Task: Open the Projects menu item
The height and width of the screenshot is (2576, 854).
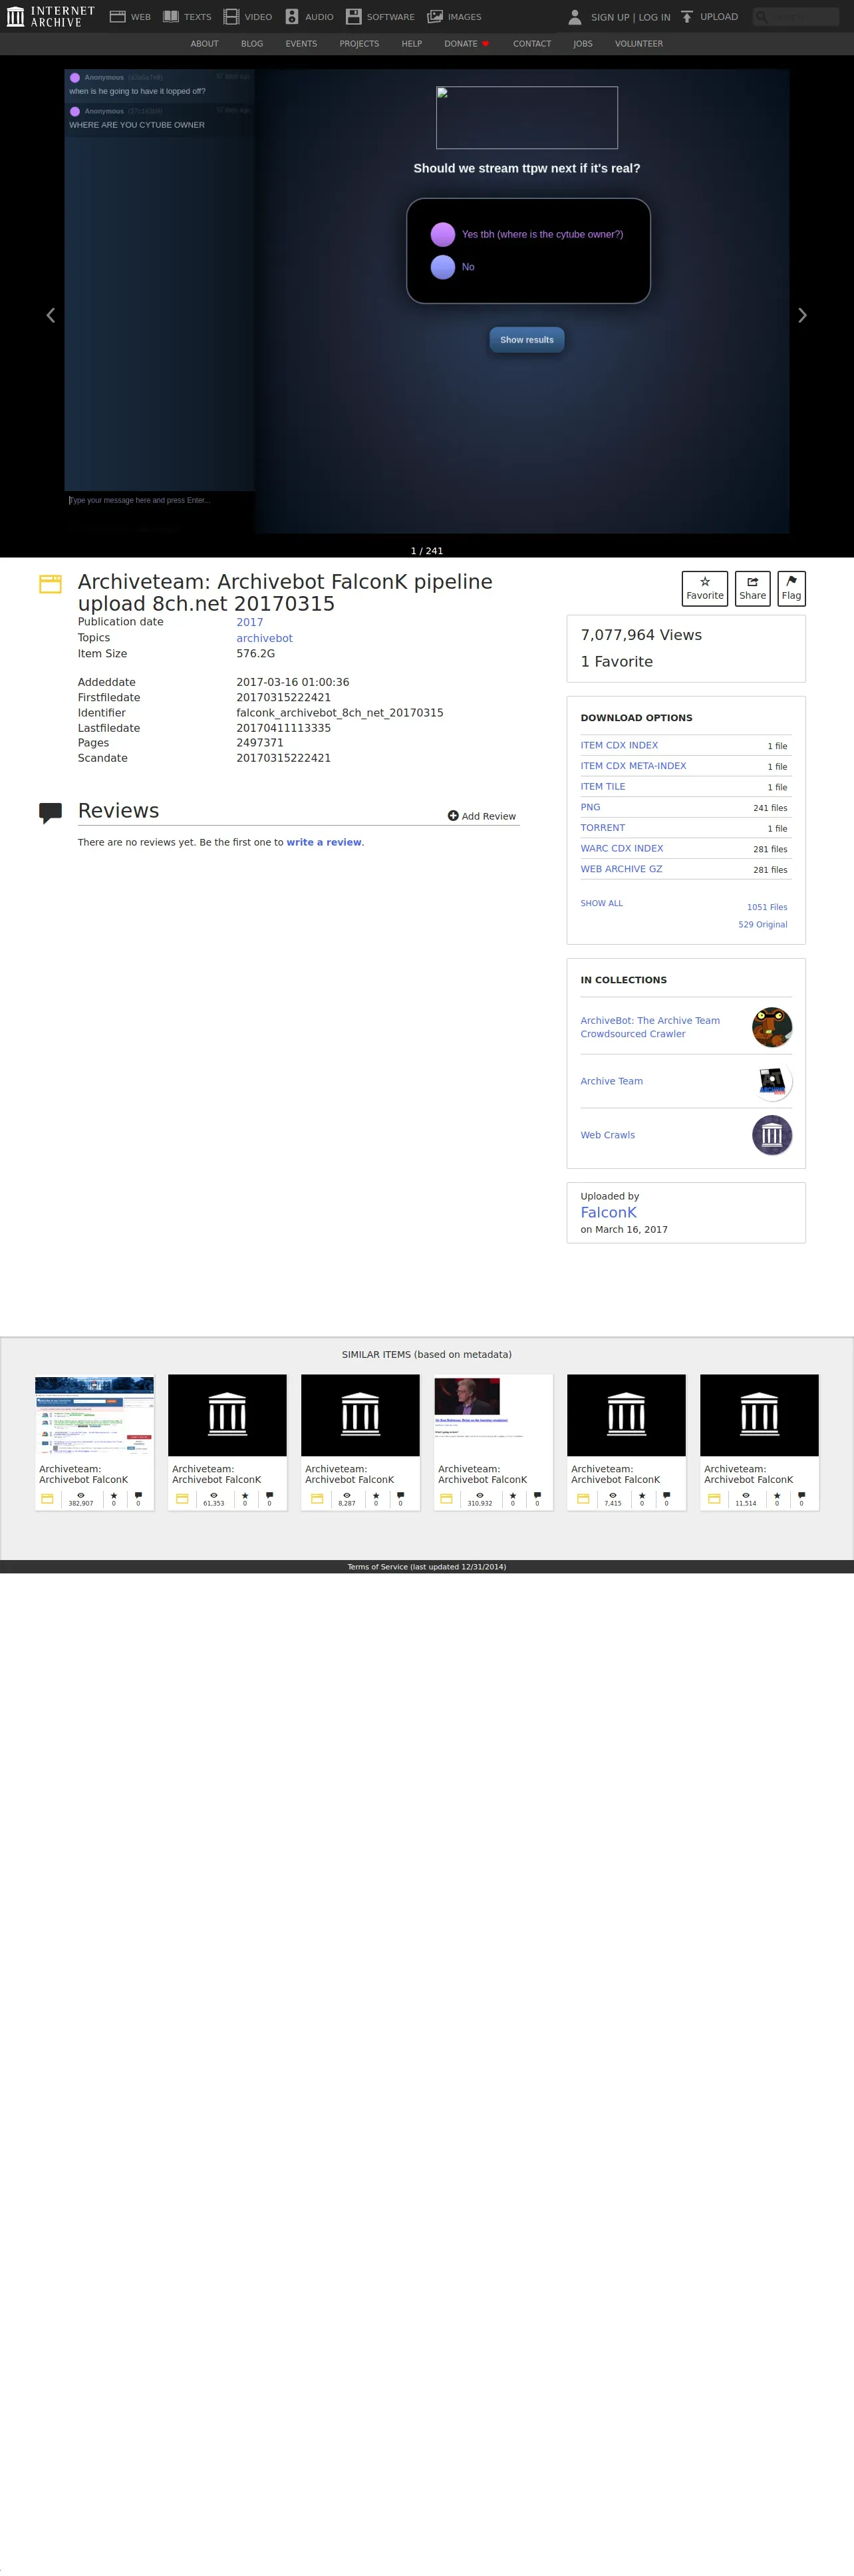Action: click(x=359, y=44)
